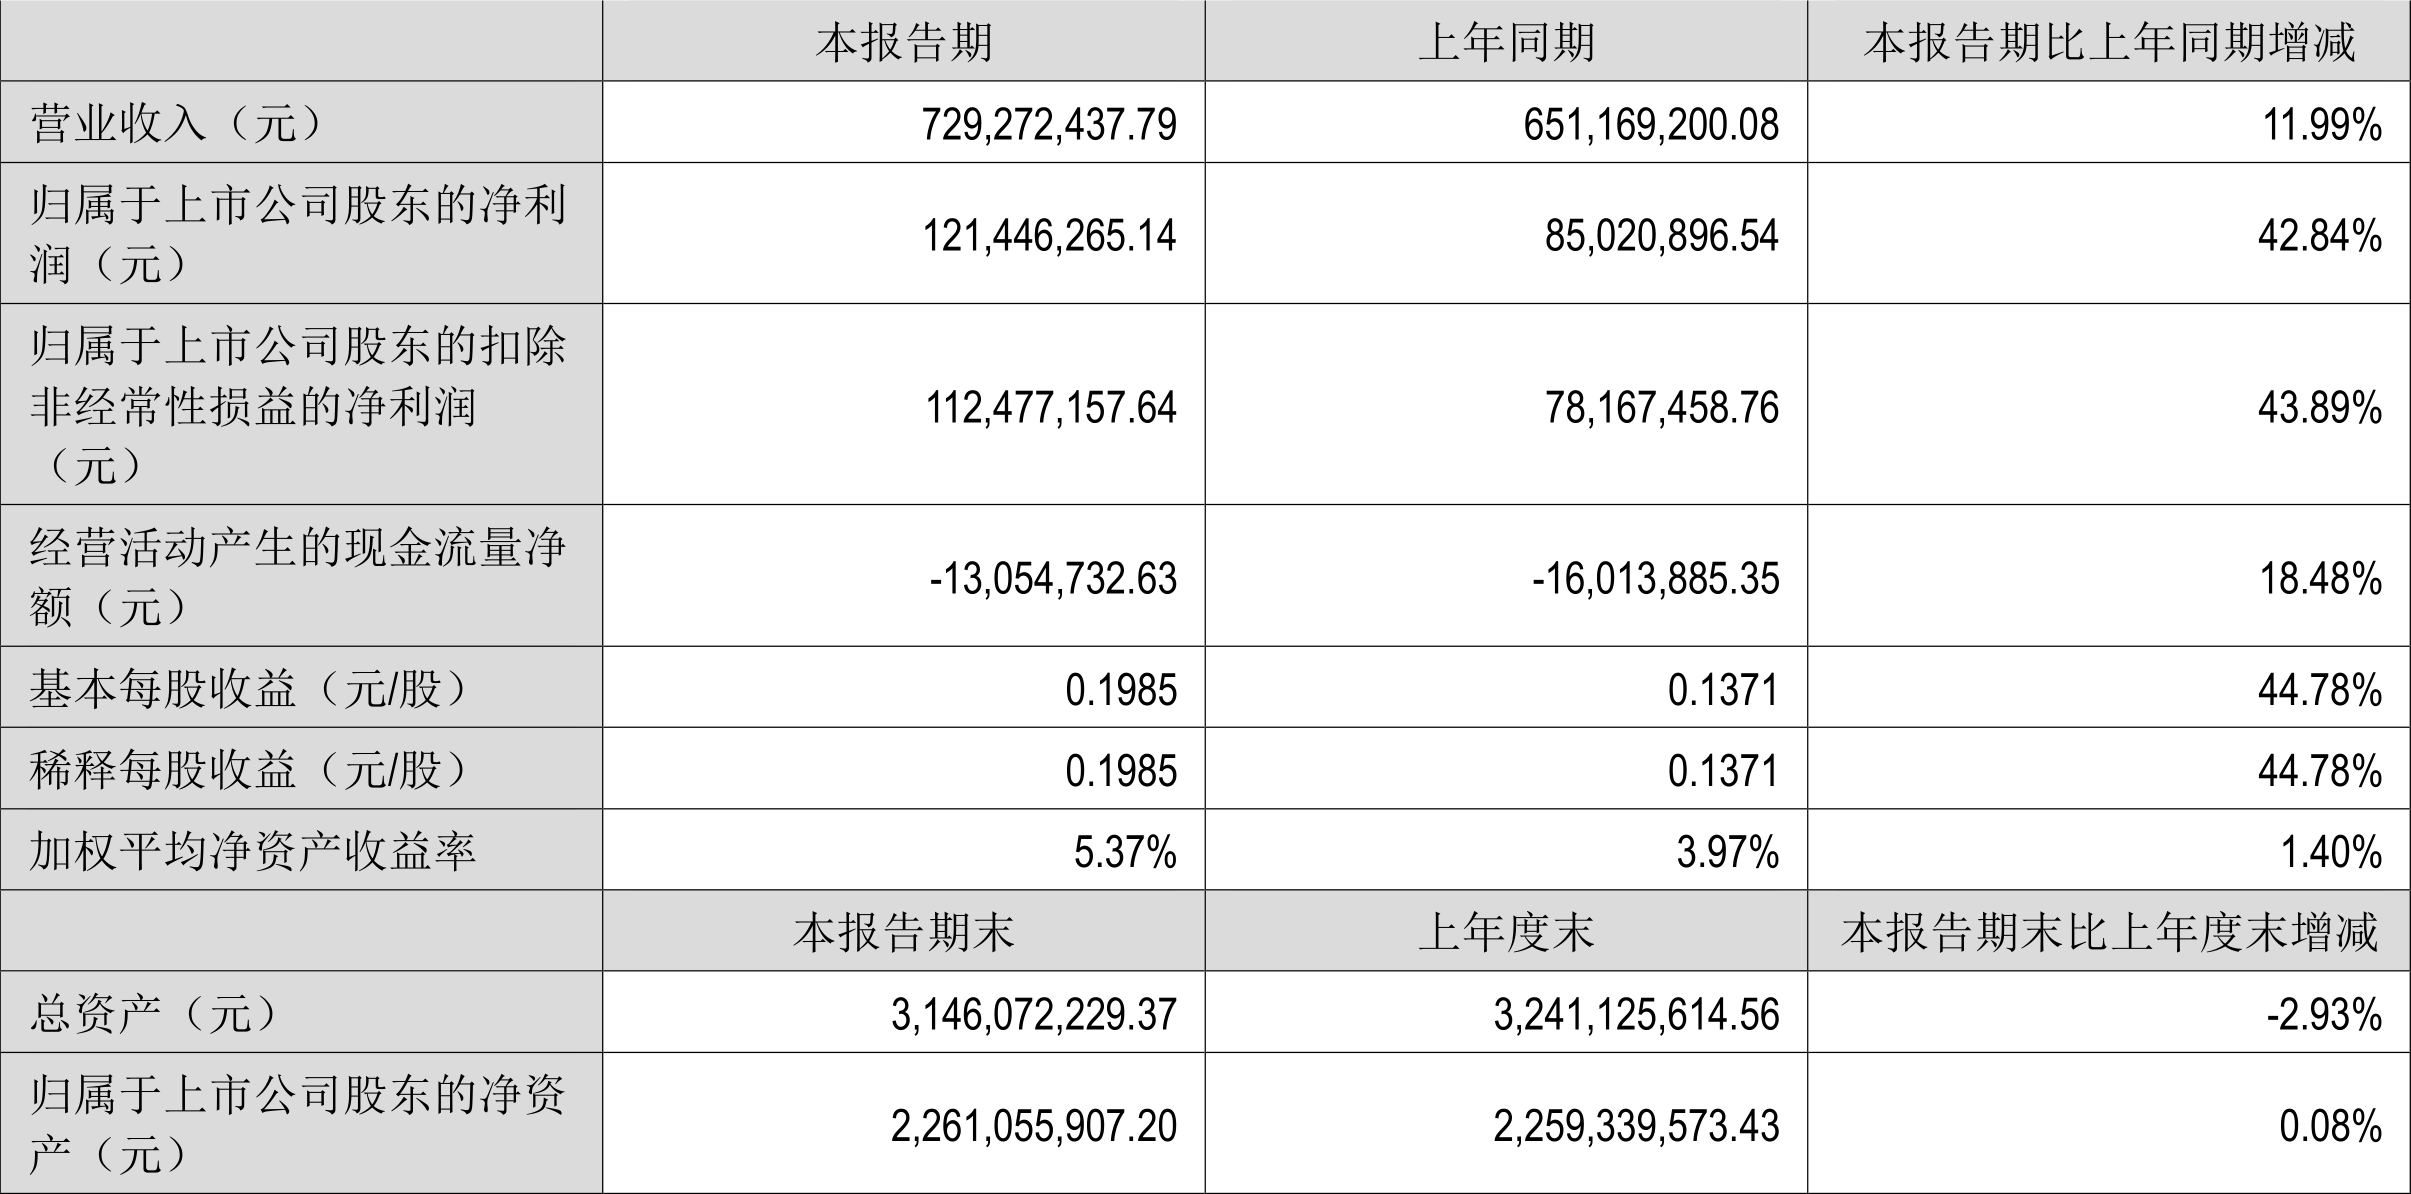
Task: Click the 本报告期比上年同期增减 header cell
Action: (x=2109, y=42)
